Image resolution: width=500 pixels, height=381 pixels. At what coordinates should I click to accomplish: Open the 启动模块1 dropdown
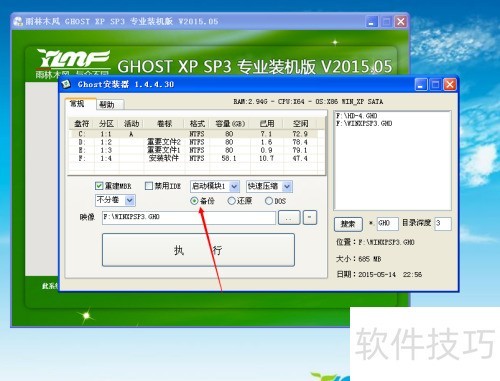point(234,186)
